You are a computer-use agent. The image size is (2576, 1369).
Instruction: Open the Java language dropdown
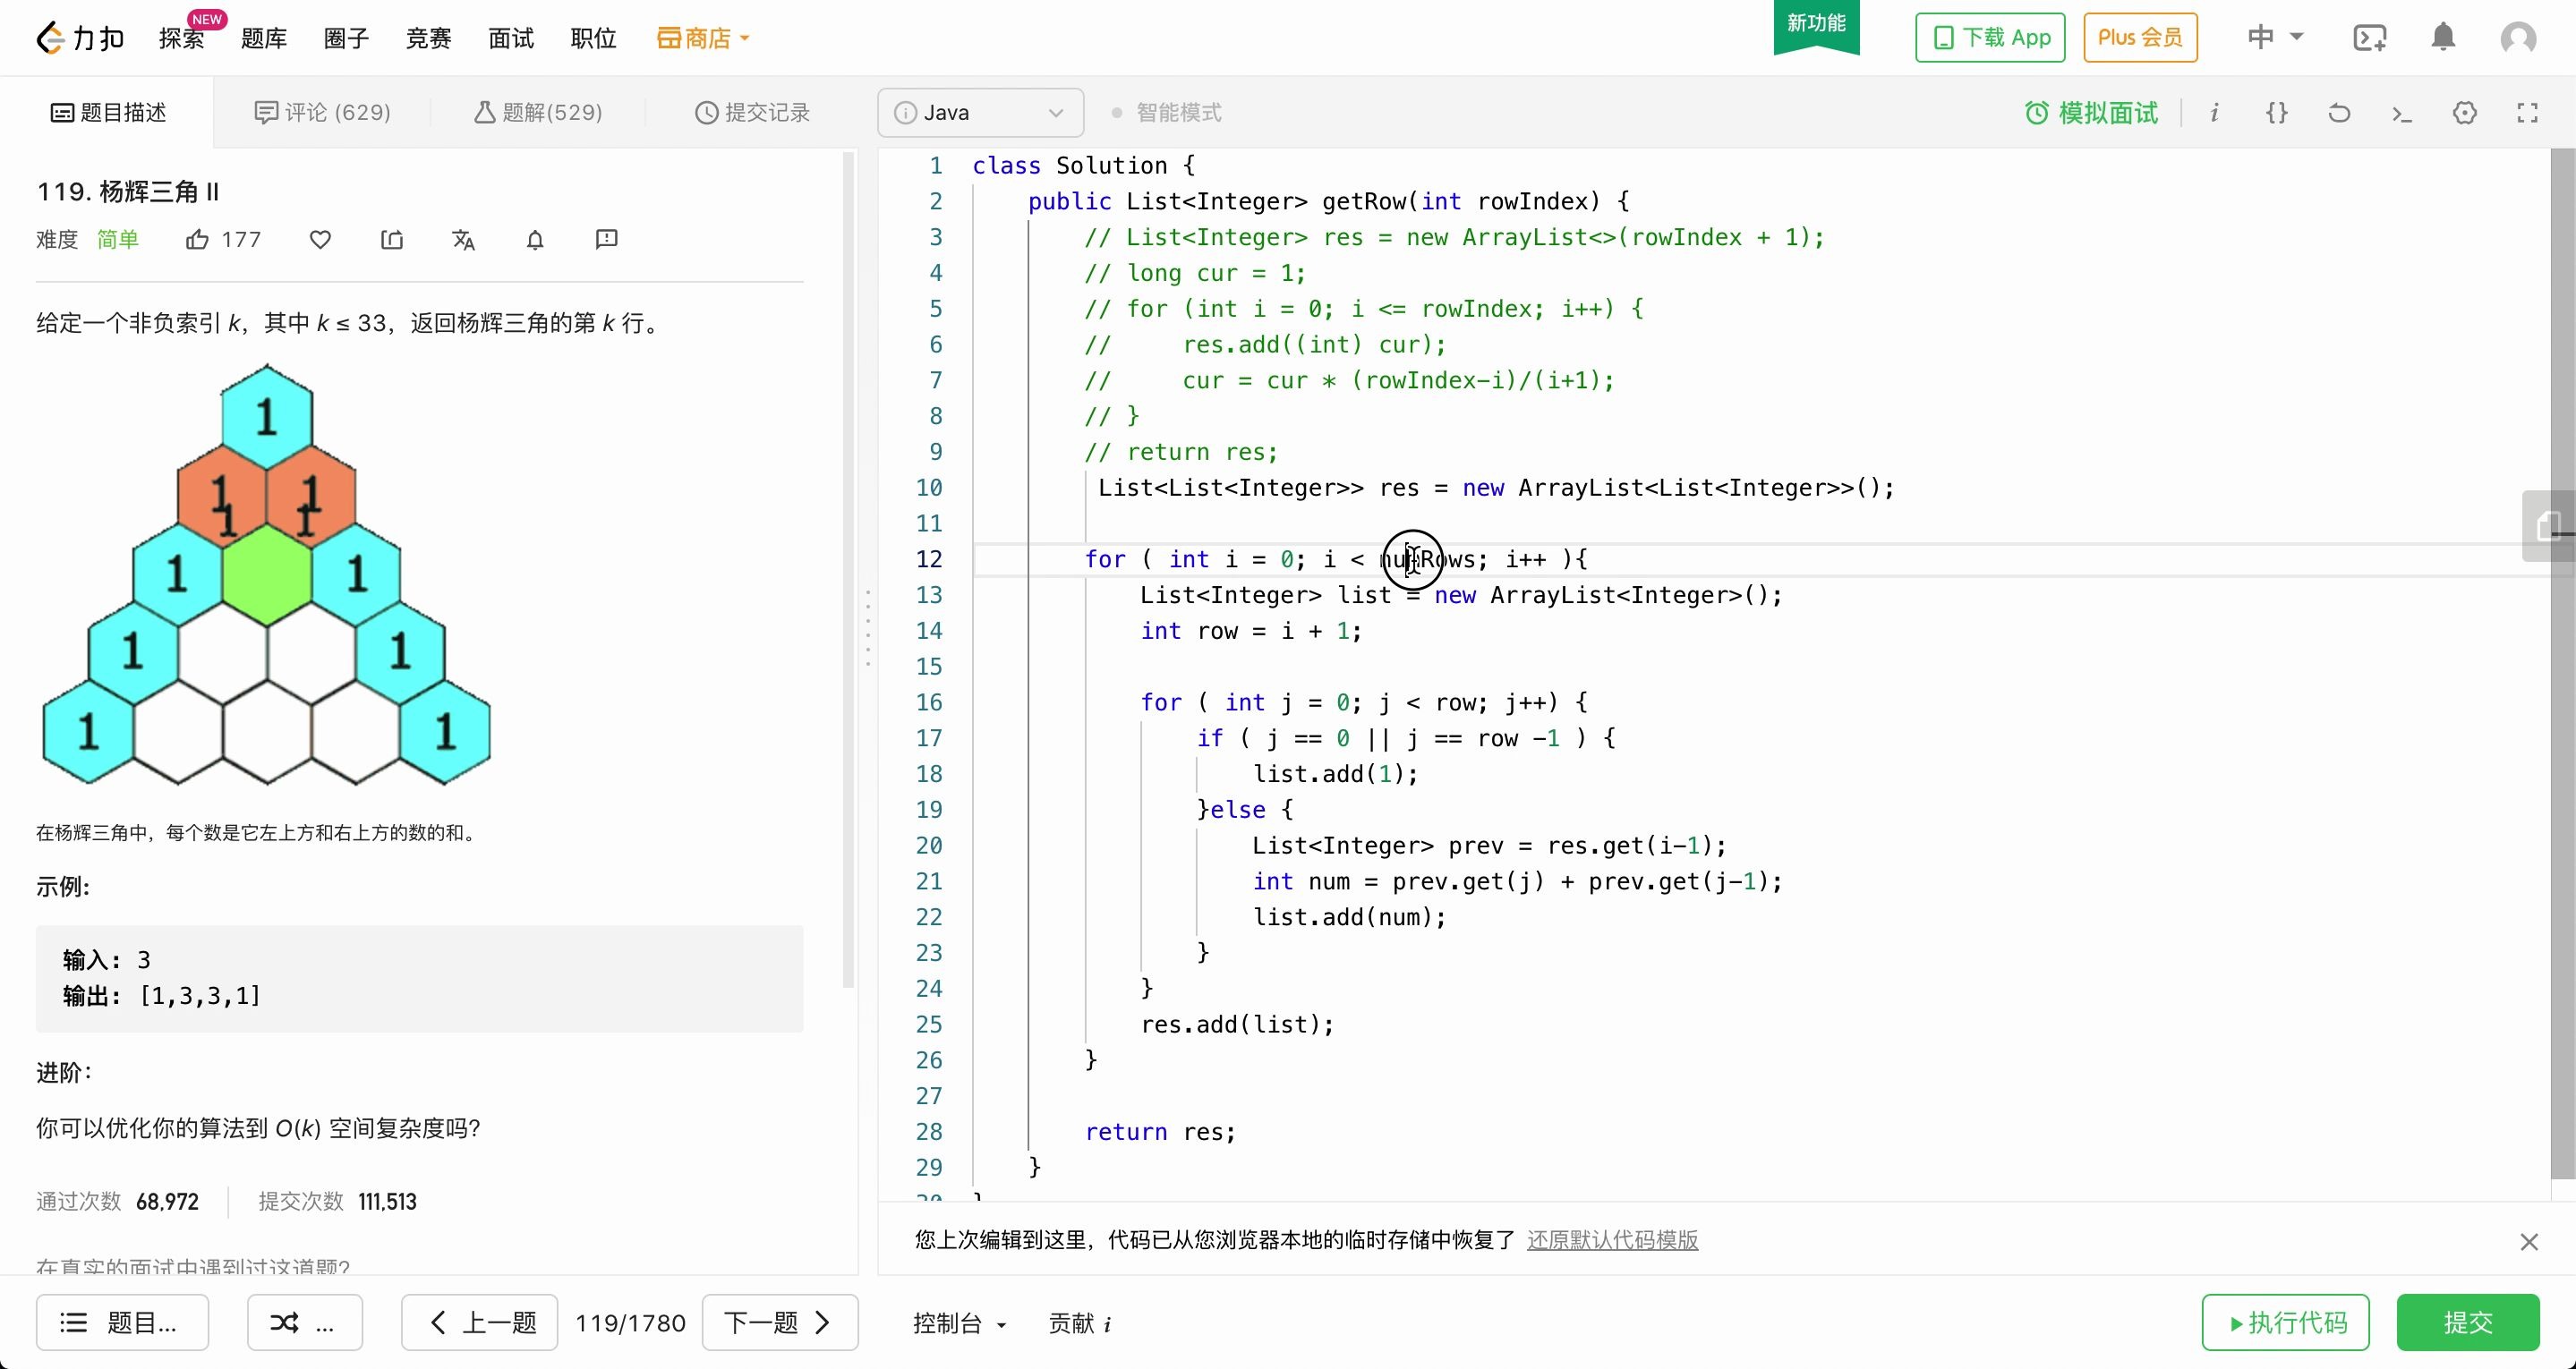click(980, 113)
